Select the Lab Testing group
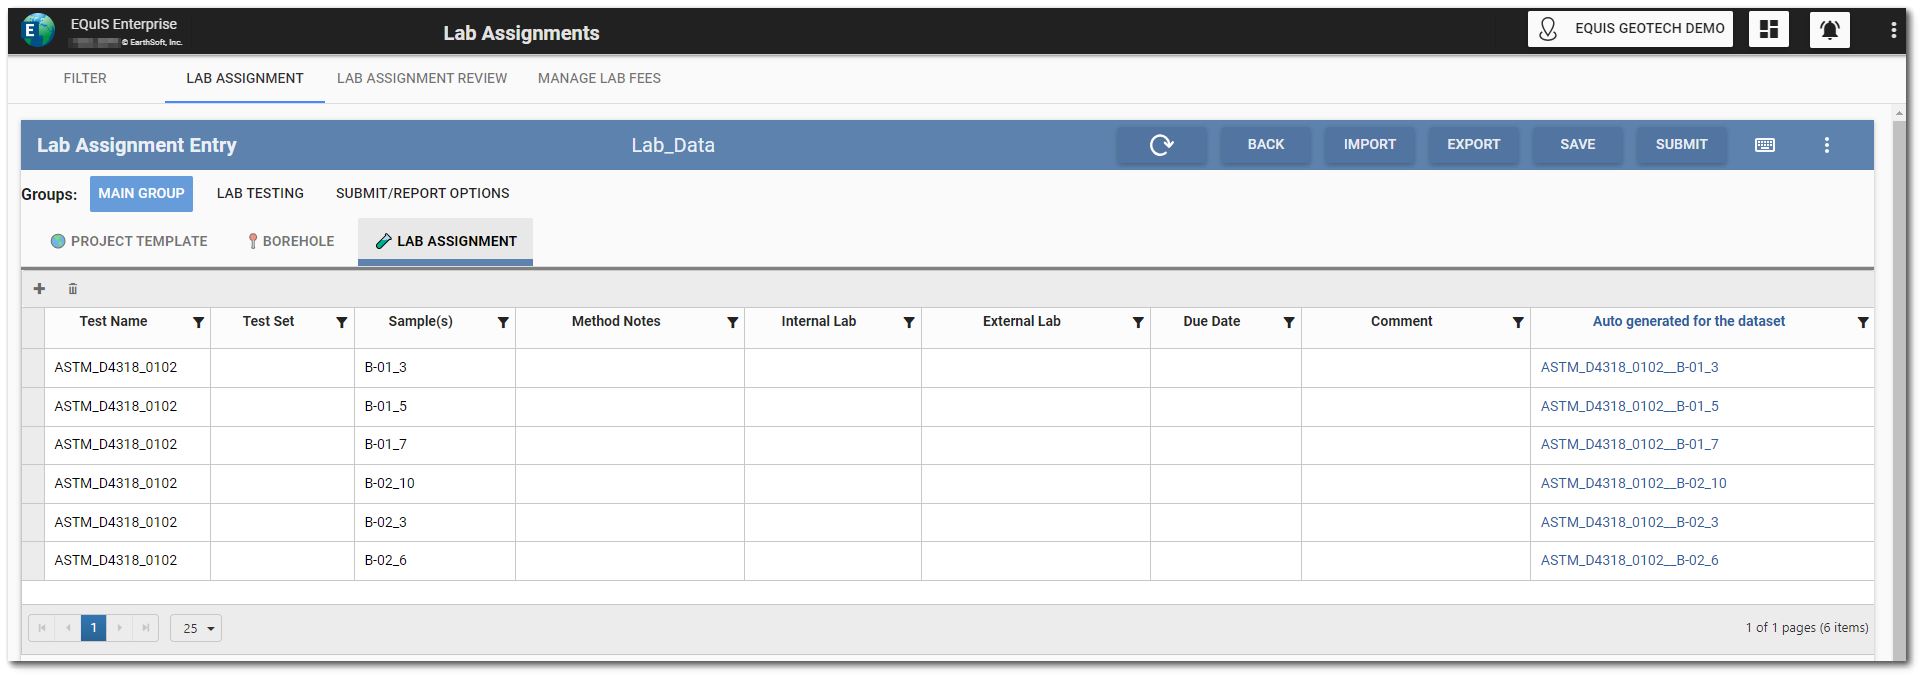1922x677 pixels. (260, 193)
